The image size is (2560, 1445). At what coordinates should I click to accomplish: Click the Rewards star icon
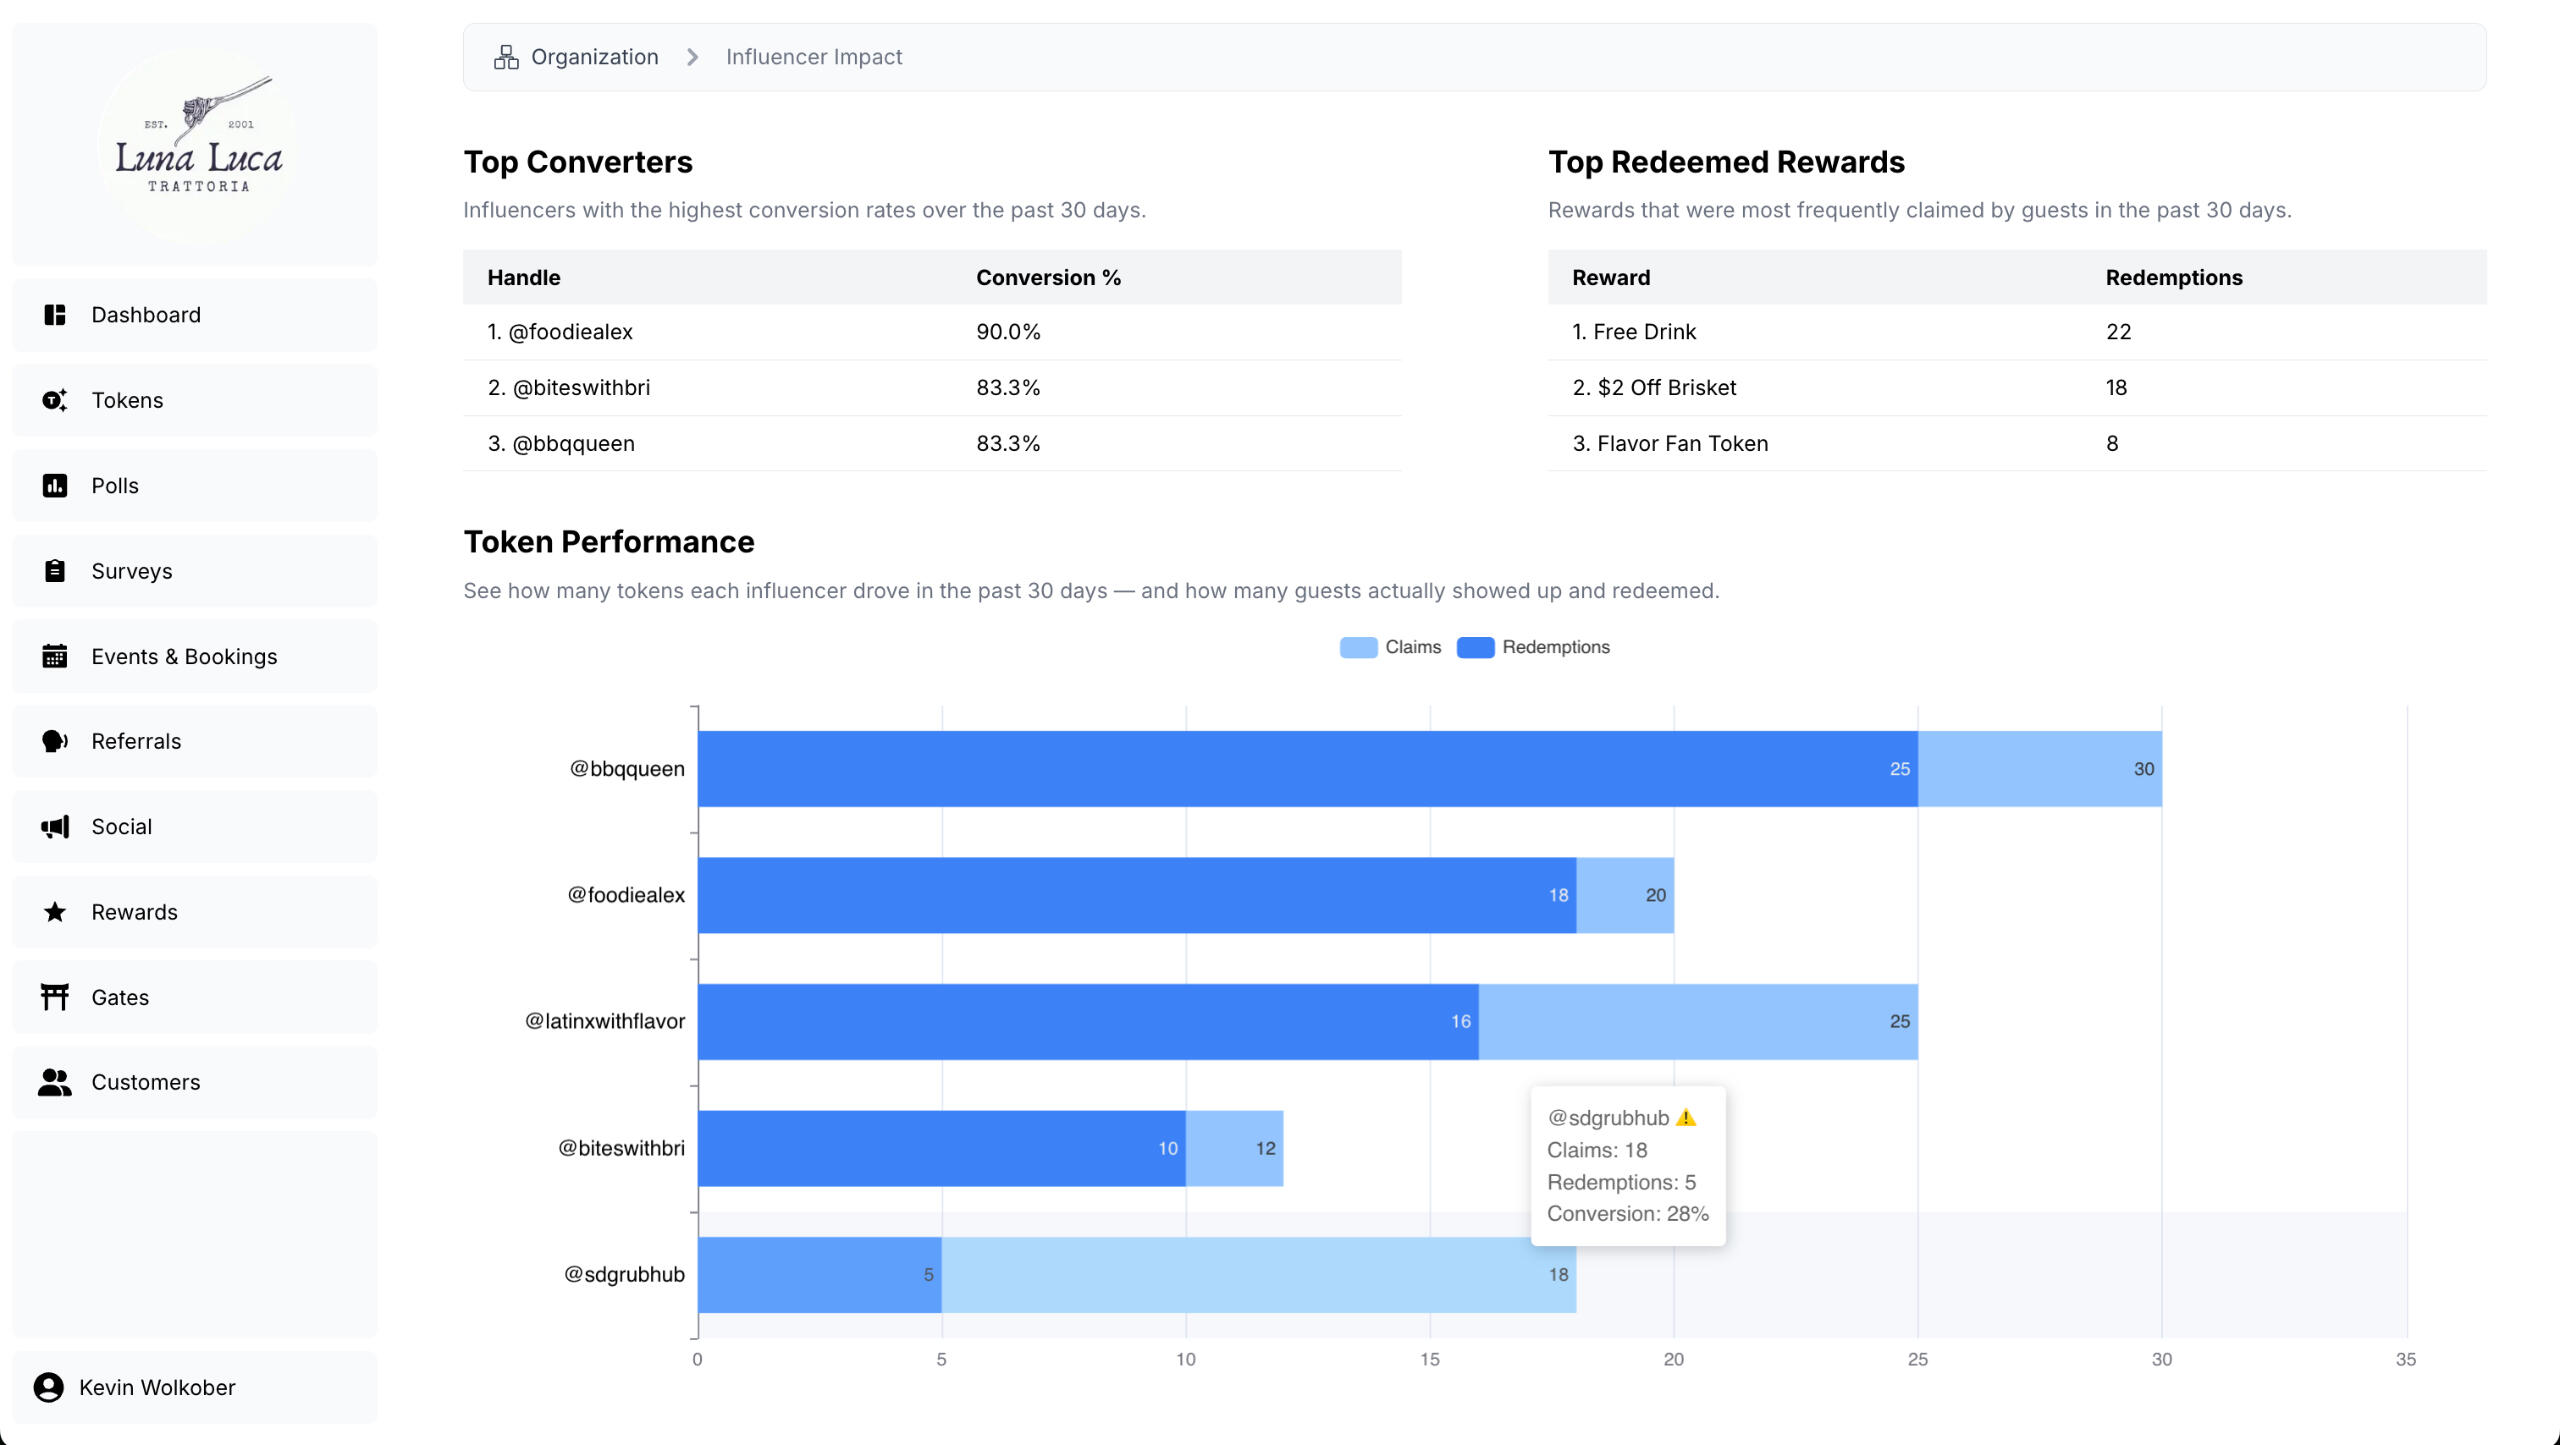[55, 912]
